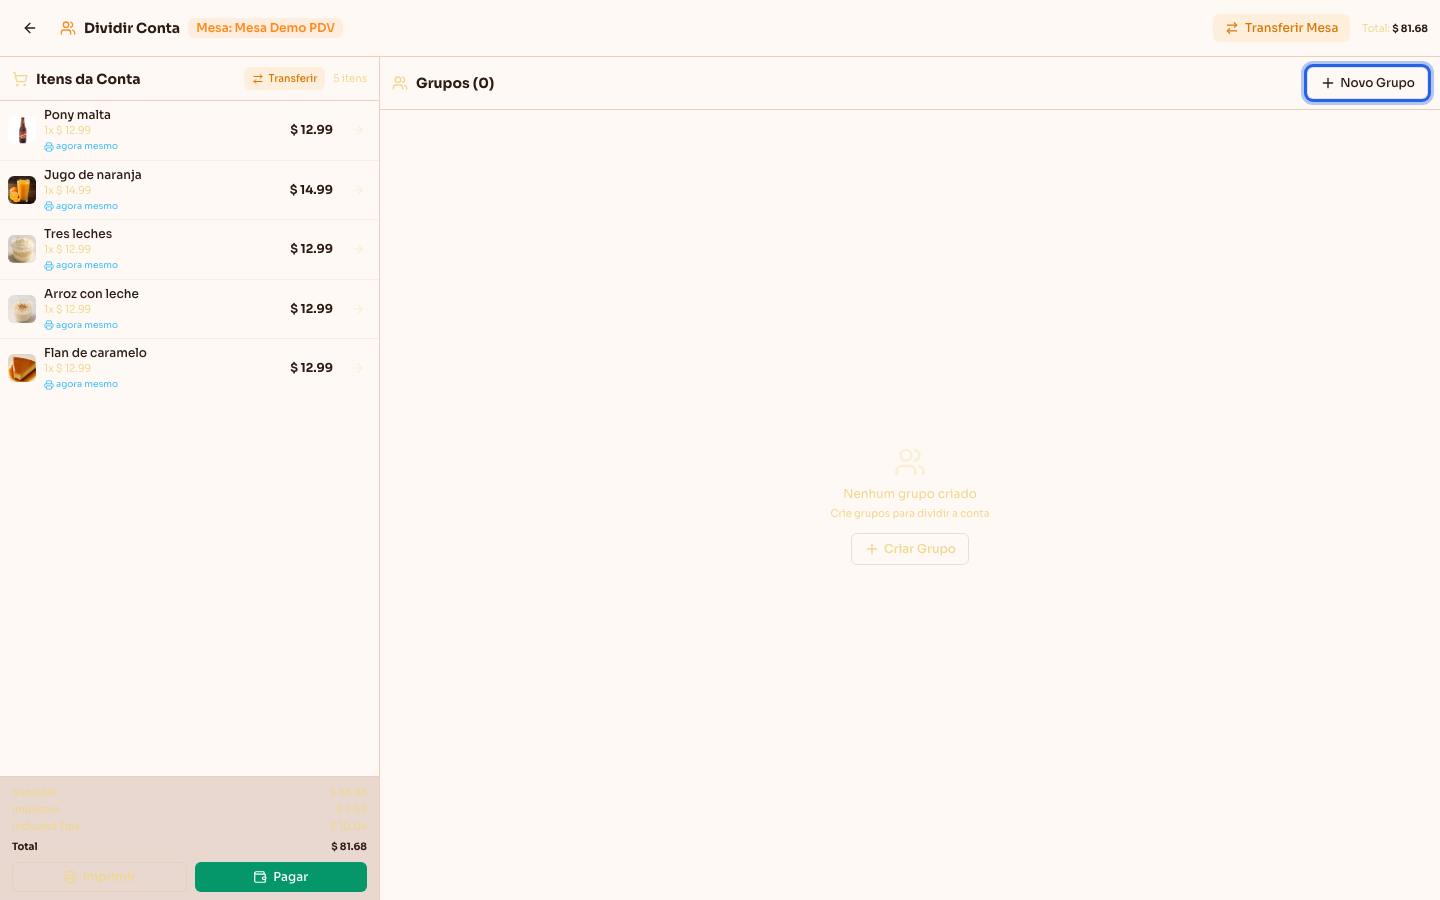Screen dimensions: 1440x900
Task: Click the cart icon beside Itens da Conta
Action: [x=20, y=79]
